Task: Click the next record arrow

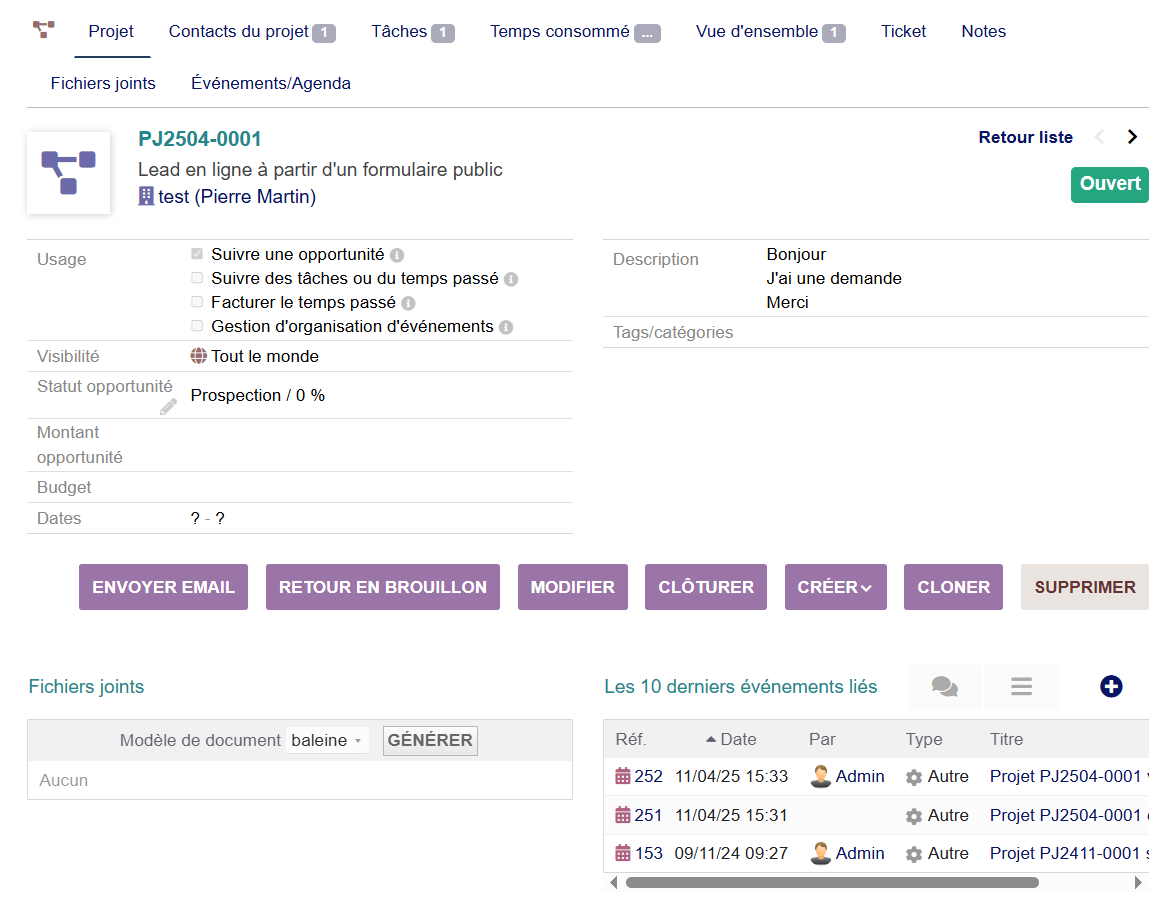Action: 1132,137
